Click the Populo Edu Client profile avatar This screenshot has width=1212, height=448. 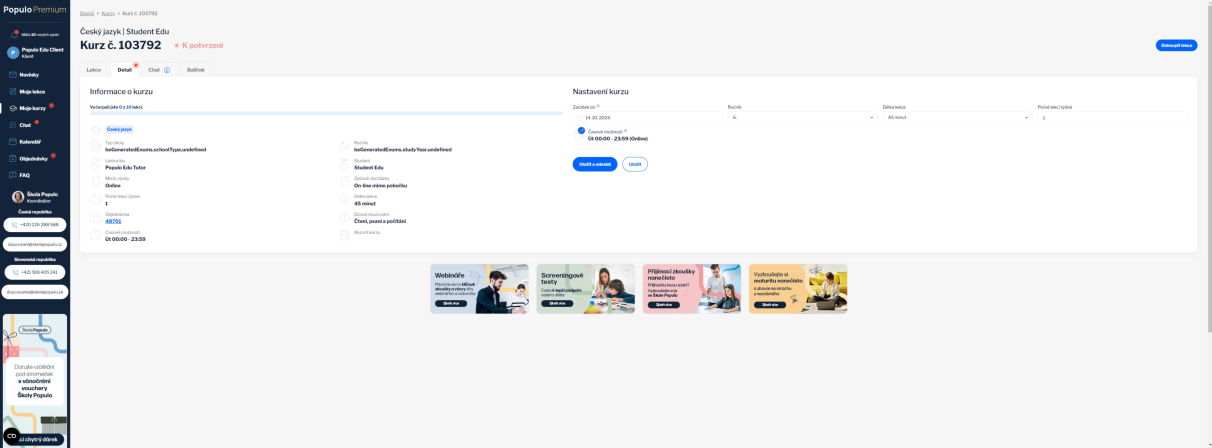(13, 52)
